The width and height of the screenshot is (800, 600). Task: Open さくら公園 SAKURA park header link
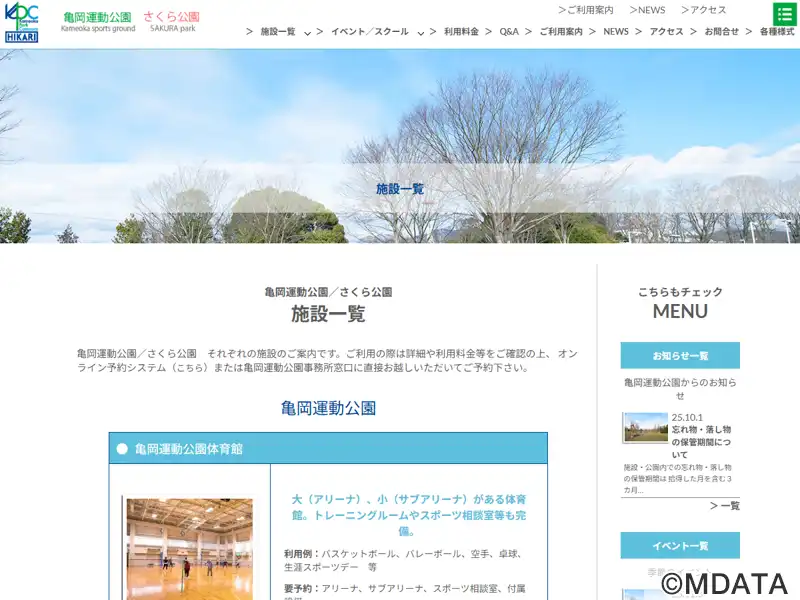tap(172, 22)
